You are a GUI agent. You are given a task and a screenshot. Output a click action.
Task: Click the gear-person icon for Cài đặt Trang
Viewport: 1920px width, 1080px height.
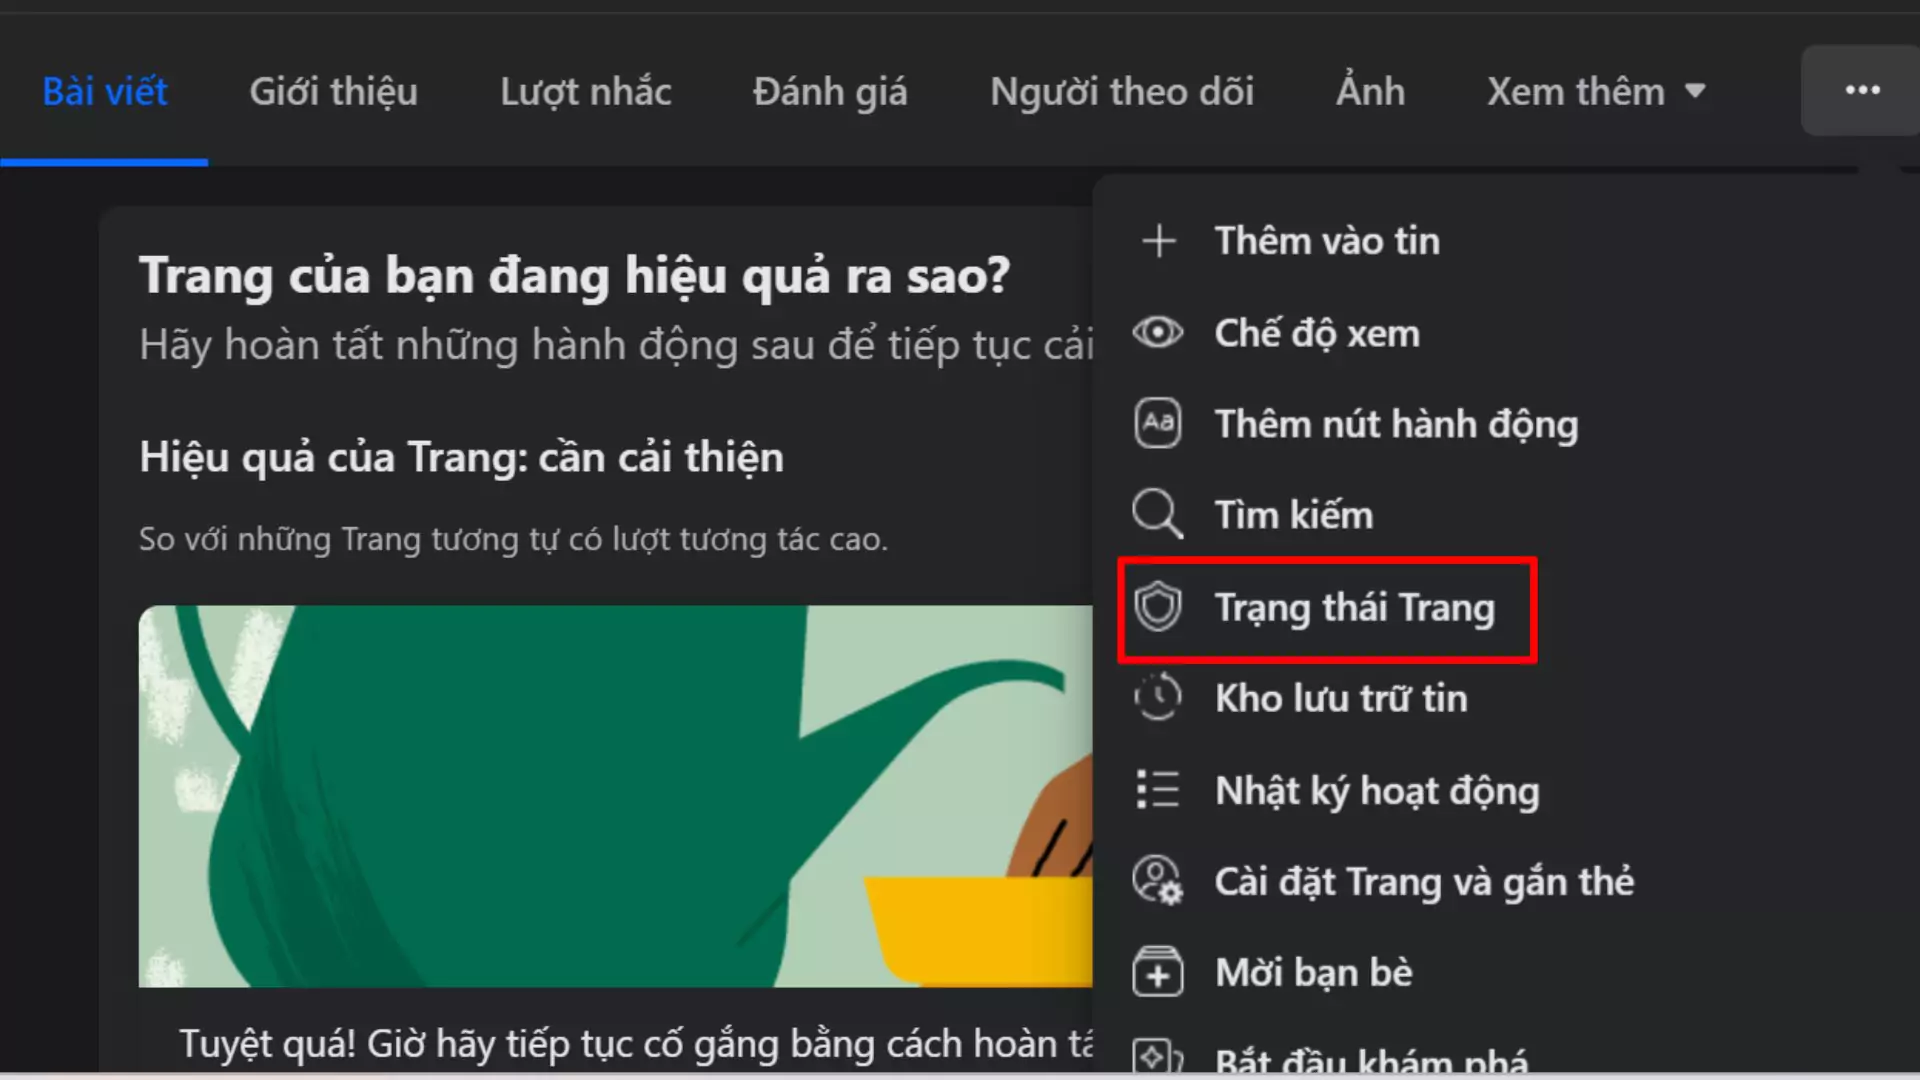click(x=1158, y=881)
